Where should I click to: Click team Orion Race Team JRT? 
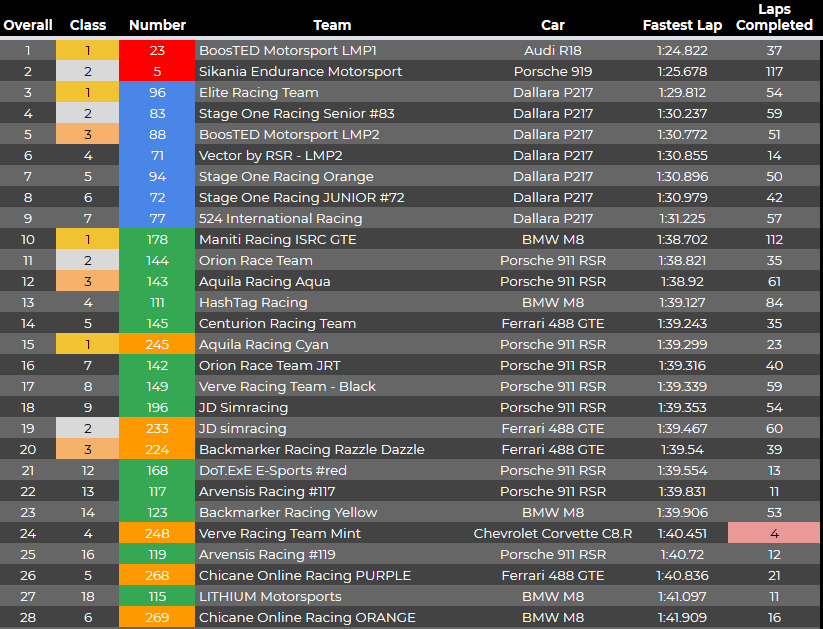click(269, 365)
